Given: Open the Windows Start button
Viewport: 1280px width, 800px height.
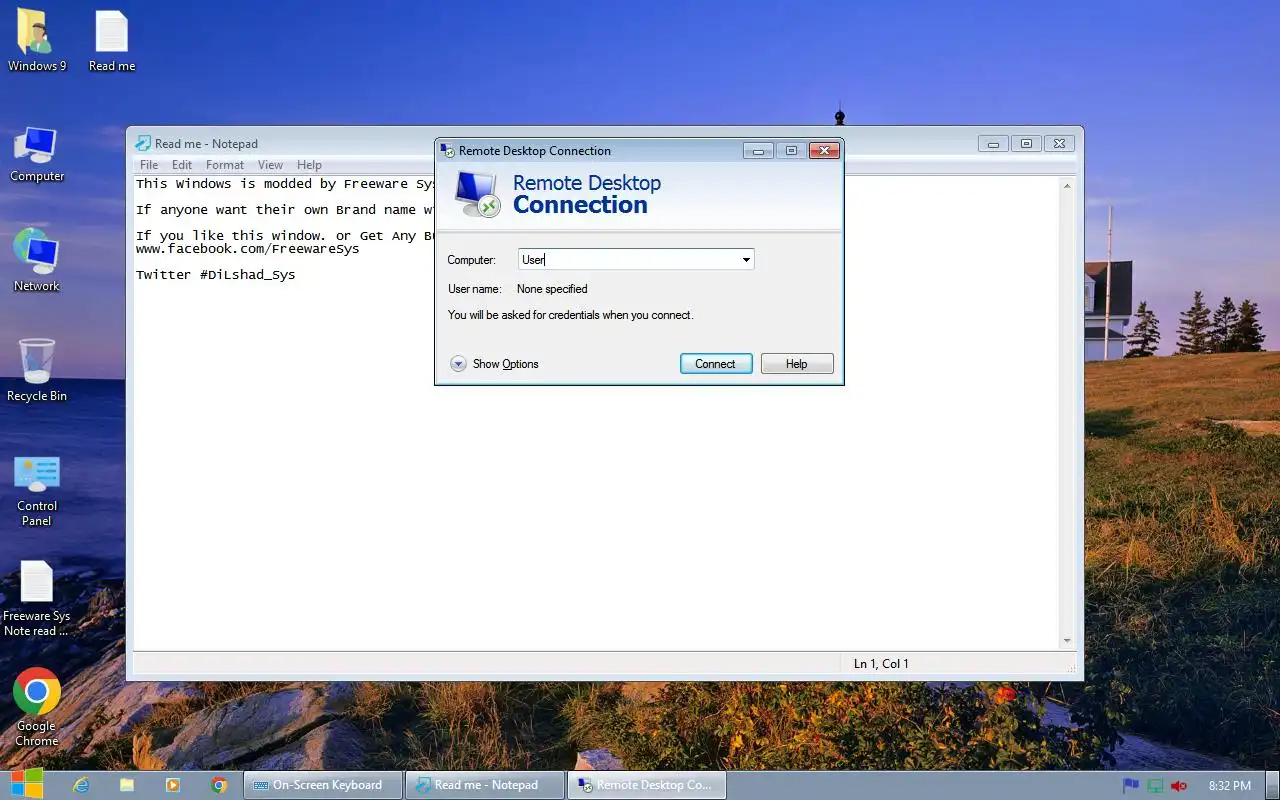Looking at the screenshot, I should (26, 784).
